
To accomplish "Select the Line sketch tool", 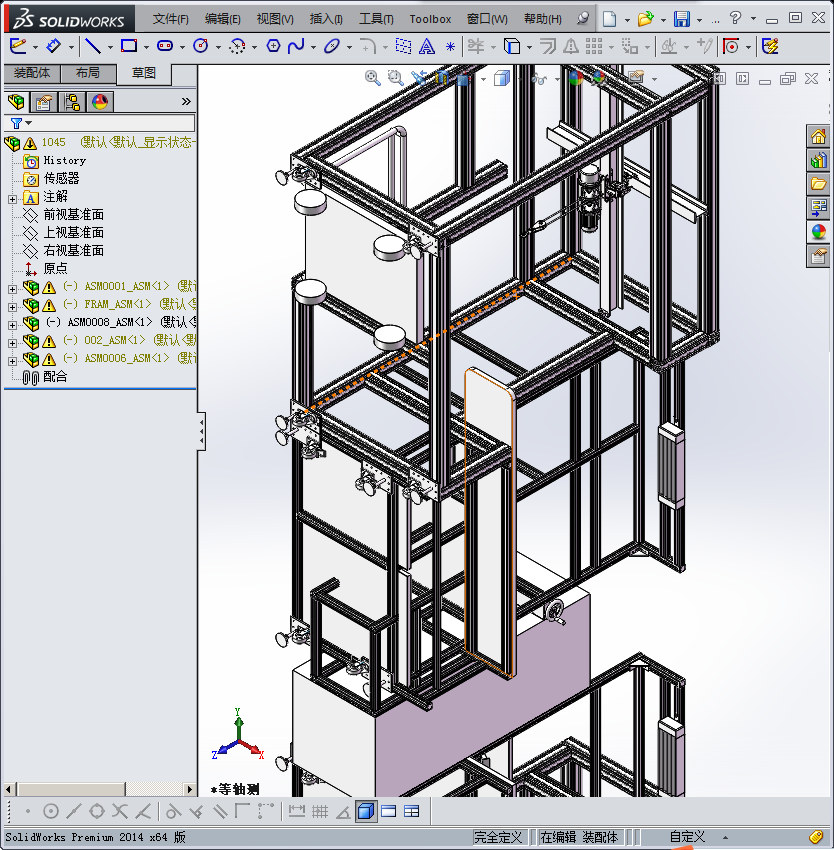I will 93,46.
